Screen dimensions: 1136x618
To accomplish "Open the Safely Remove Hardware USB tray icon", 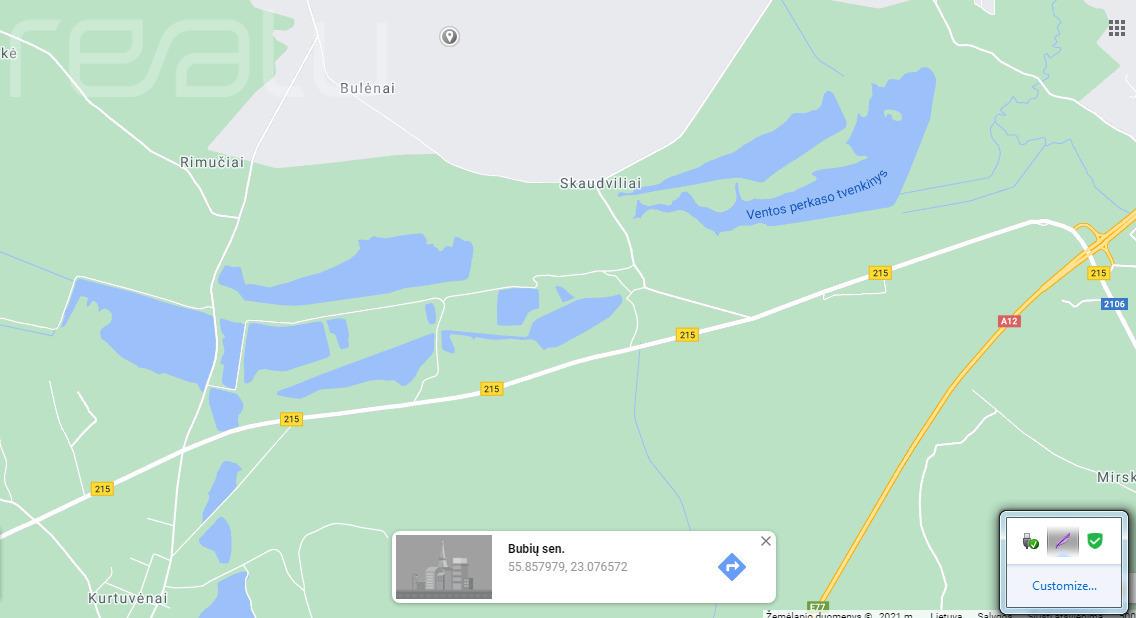I will (1030, 541).
